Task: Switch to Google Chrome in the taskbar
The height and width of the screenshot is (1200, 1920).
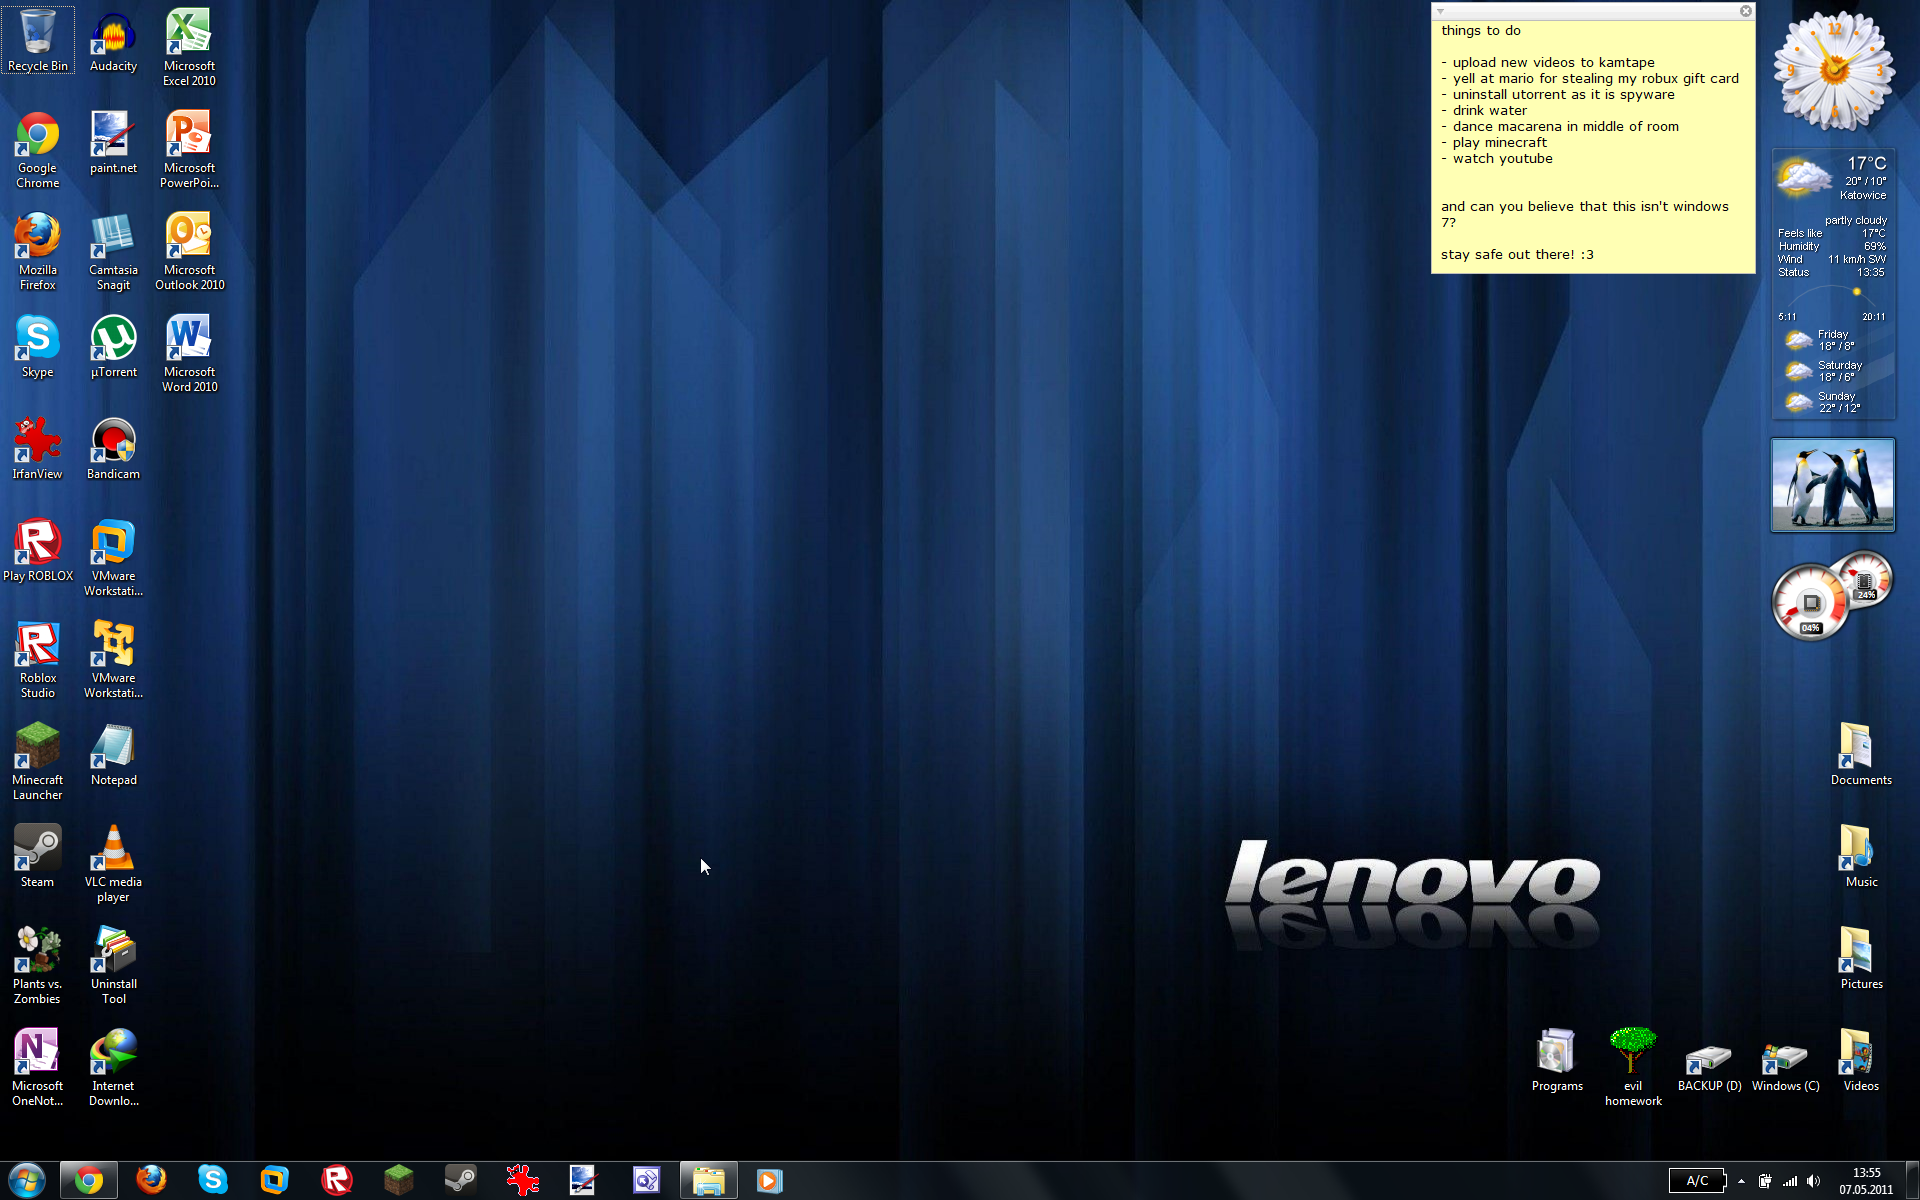Action: 88,1181
